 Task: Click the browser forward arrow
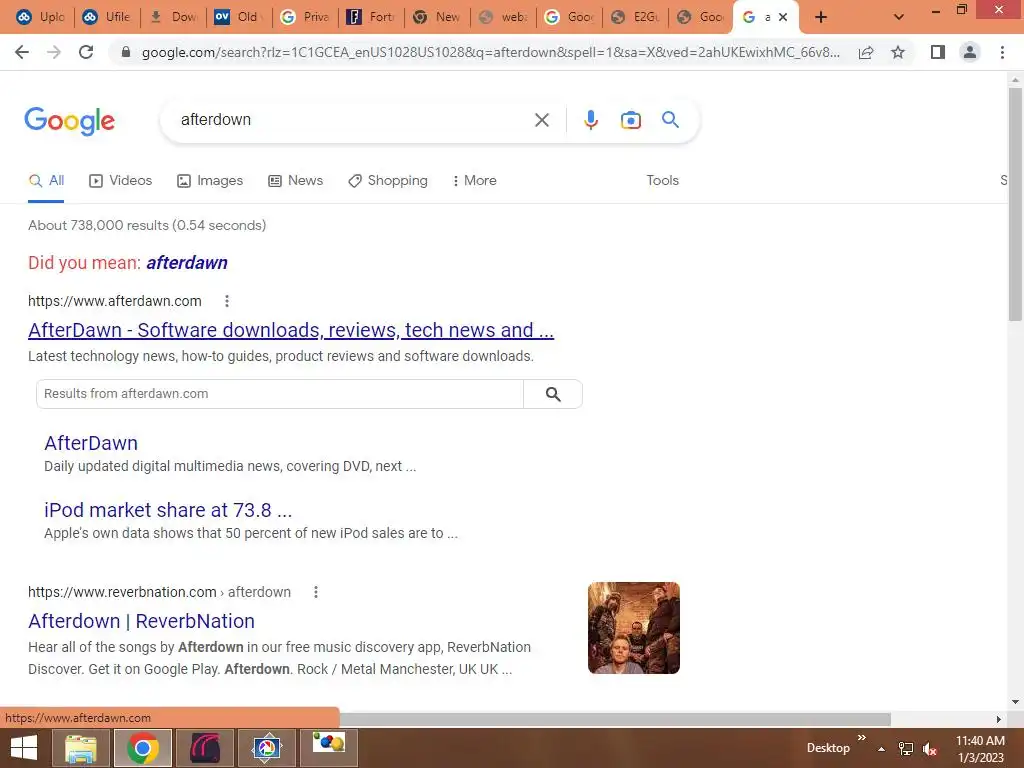(x=54, y=52)
